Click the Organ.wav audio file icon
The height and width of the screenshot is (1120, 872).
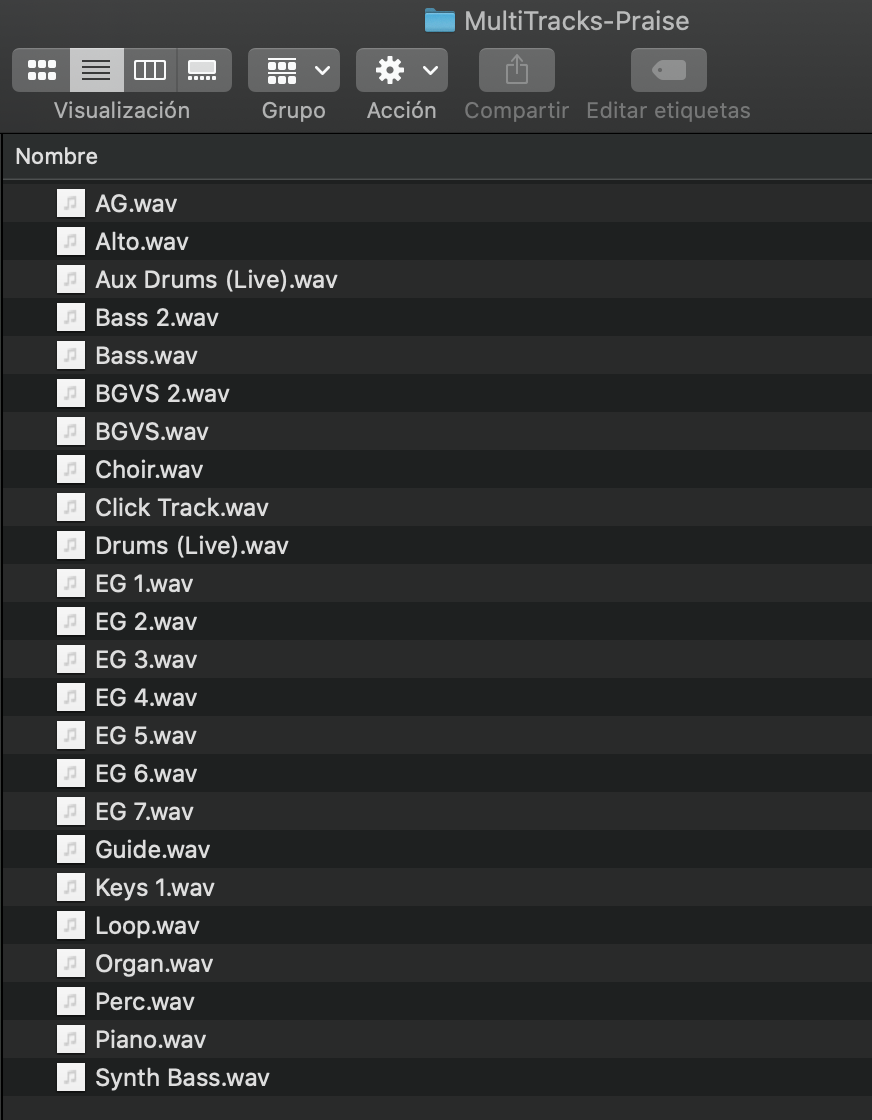tap(71, 964)
